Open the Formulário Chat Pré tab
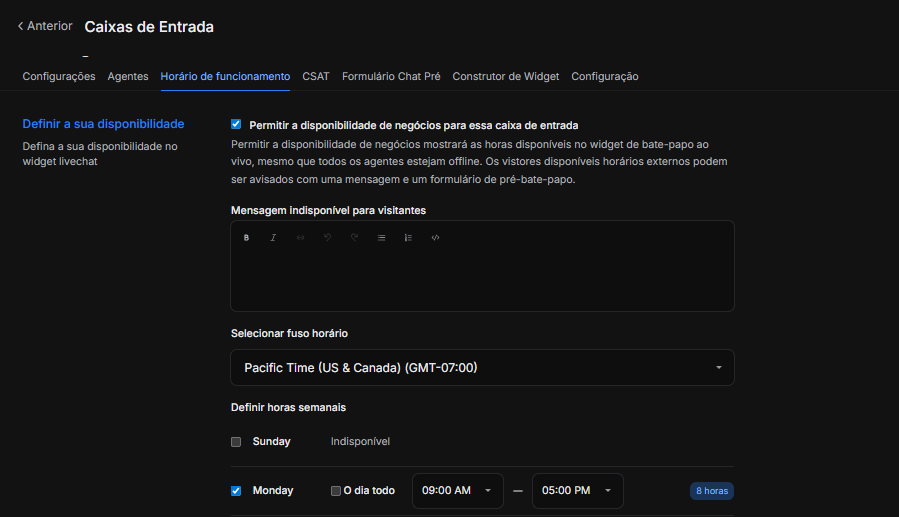This screenshot has height=517, width=899. (391, 77)
